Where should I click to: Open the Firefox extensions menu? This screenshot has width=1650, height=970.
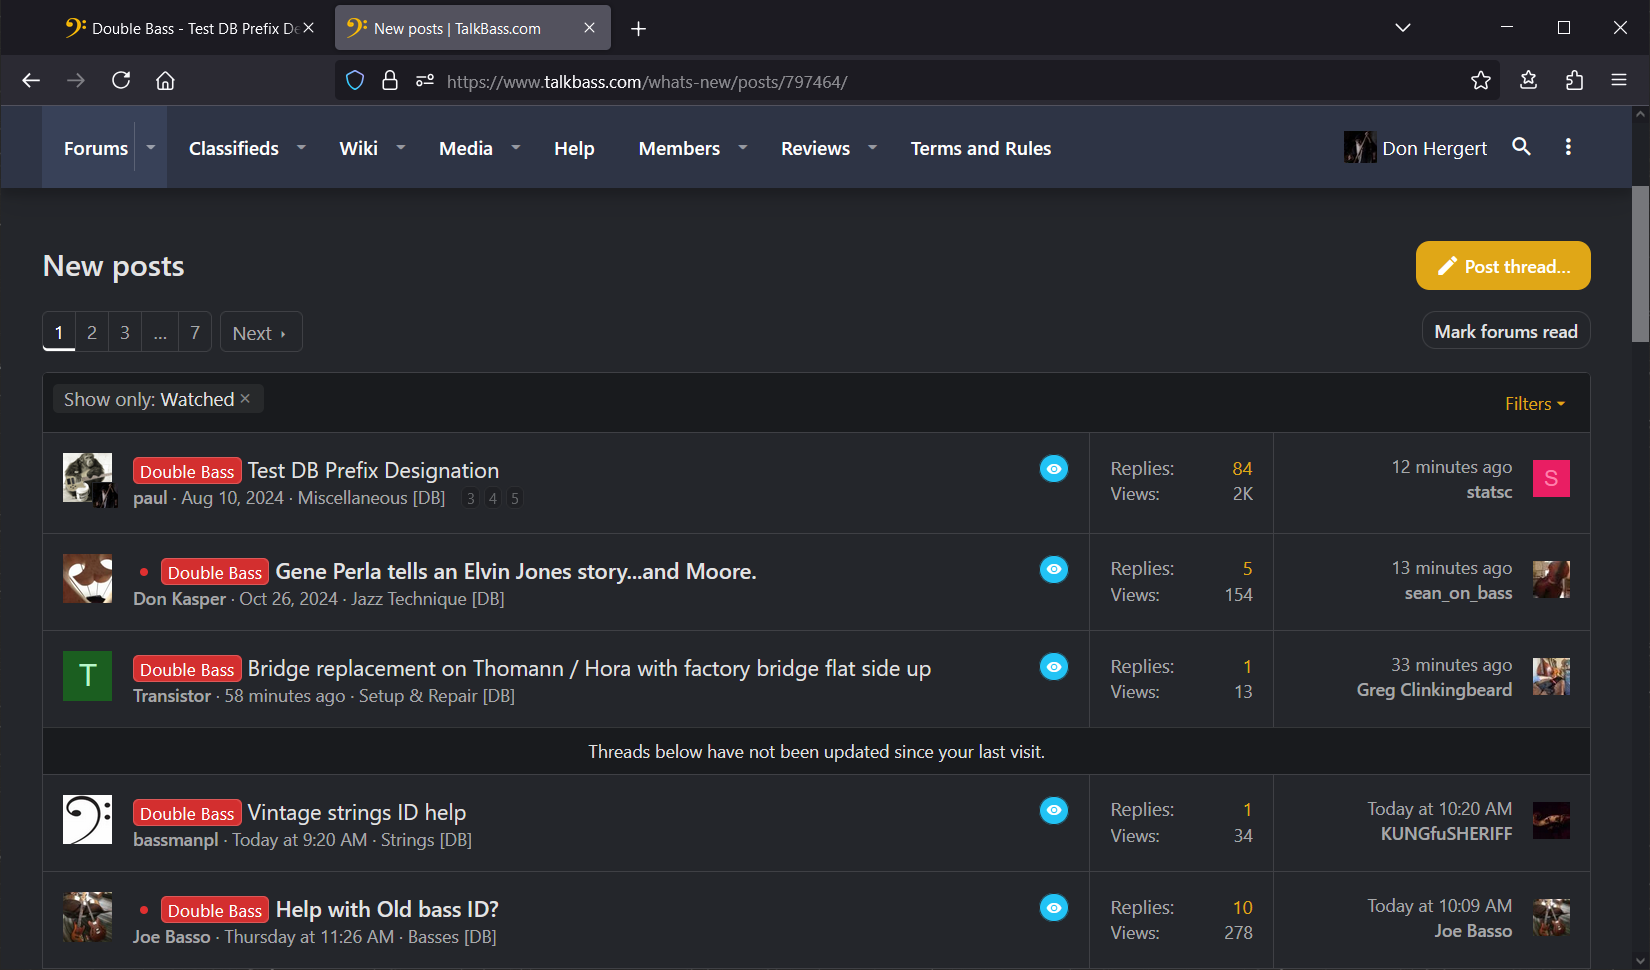pyautogui.click(x=1574, y=80)
